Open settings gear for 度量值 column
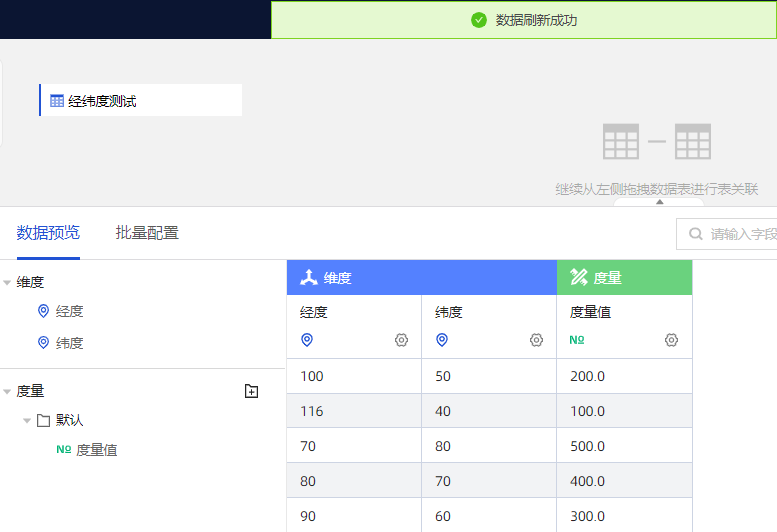Viewport: 777px width, 532px height. pos(671,340)
